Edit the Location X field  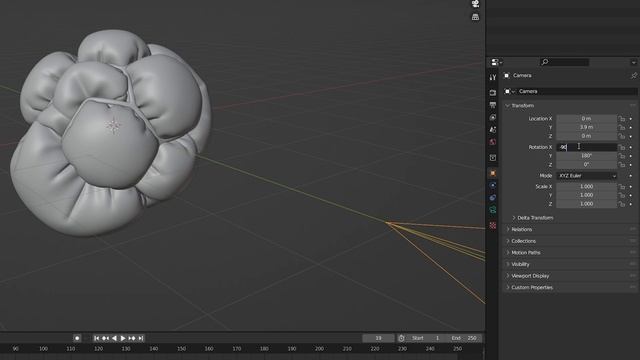(x=587, y=119)
